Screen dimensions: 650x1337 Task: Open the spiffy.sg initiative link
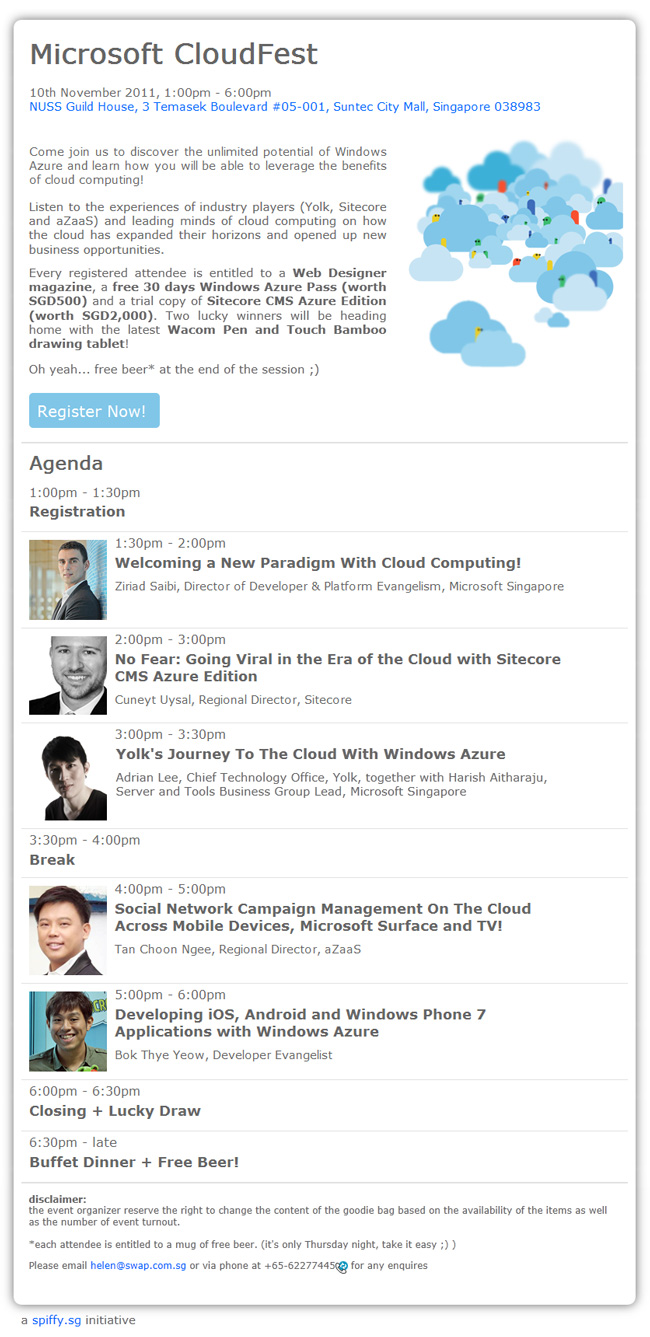57,1320
